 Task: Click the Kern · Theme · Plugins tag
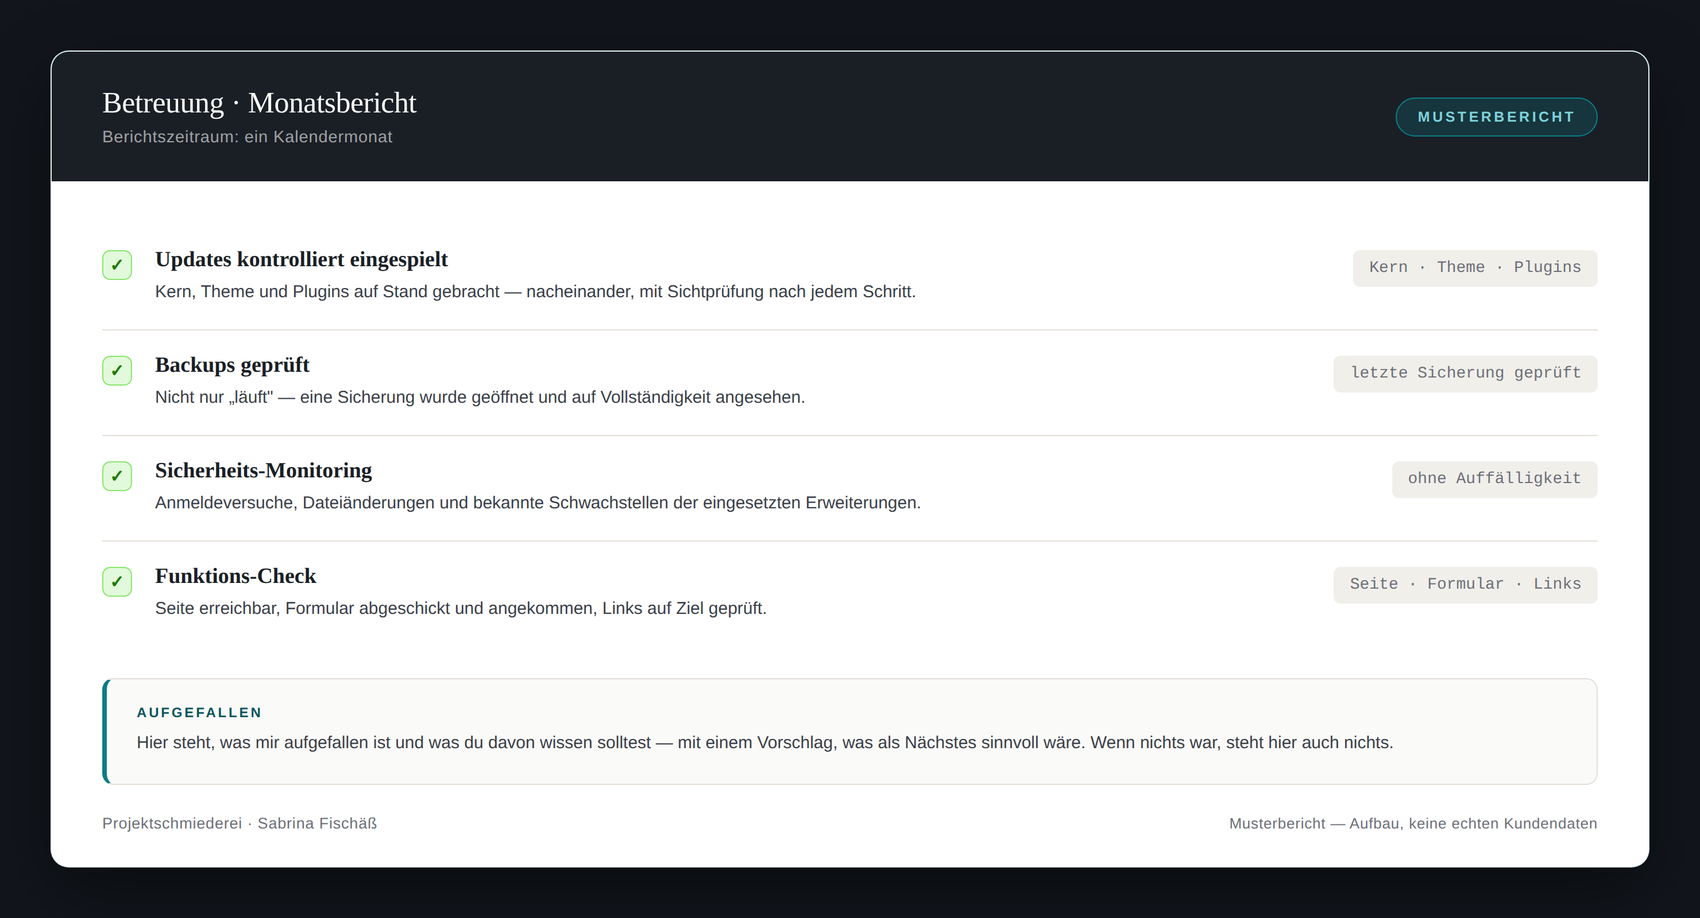pyautogui.click(x=1475, y=268)
